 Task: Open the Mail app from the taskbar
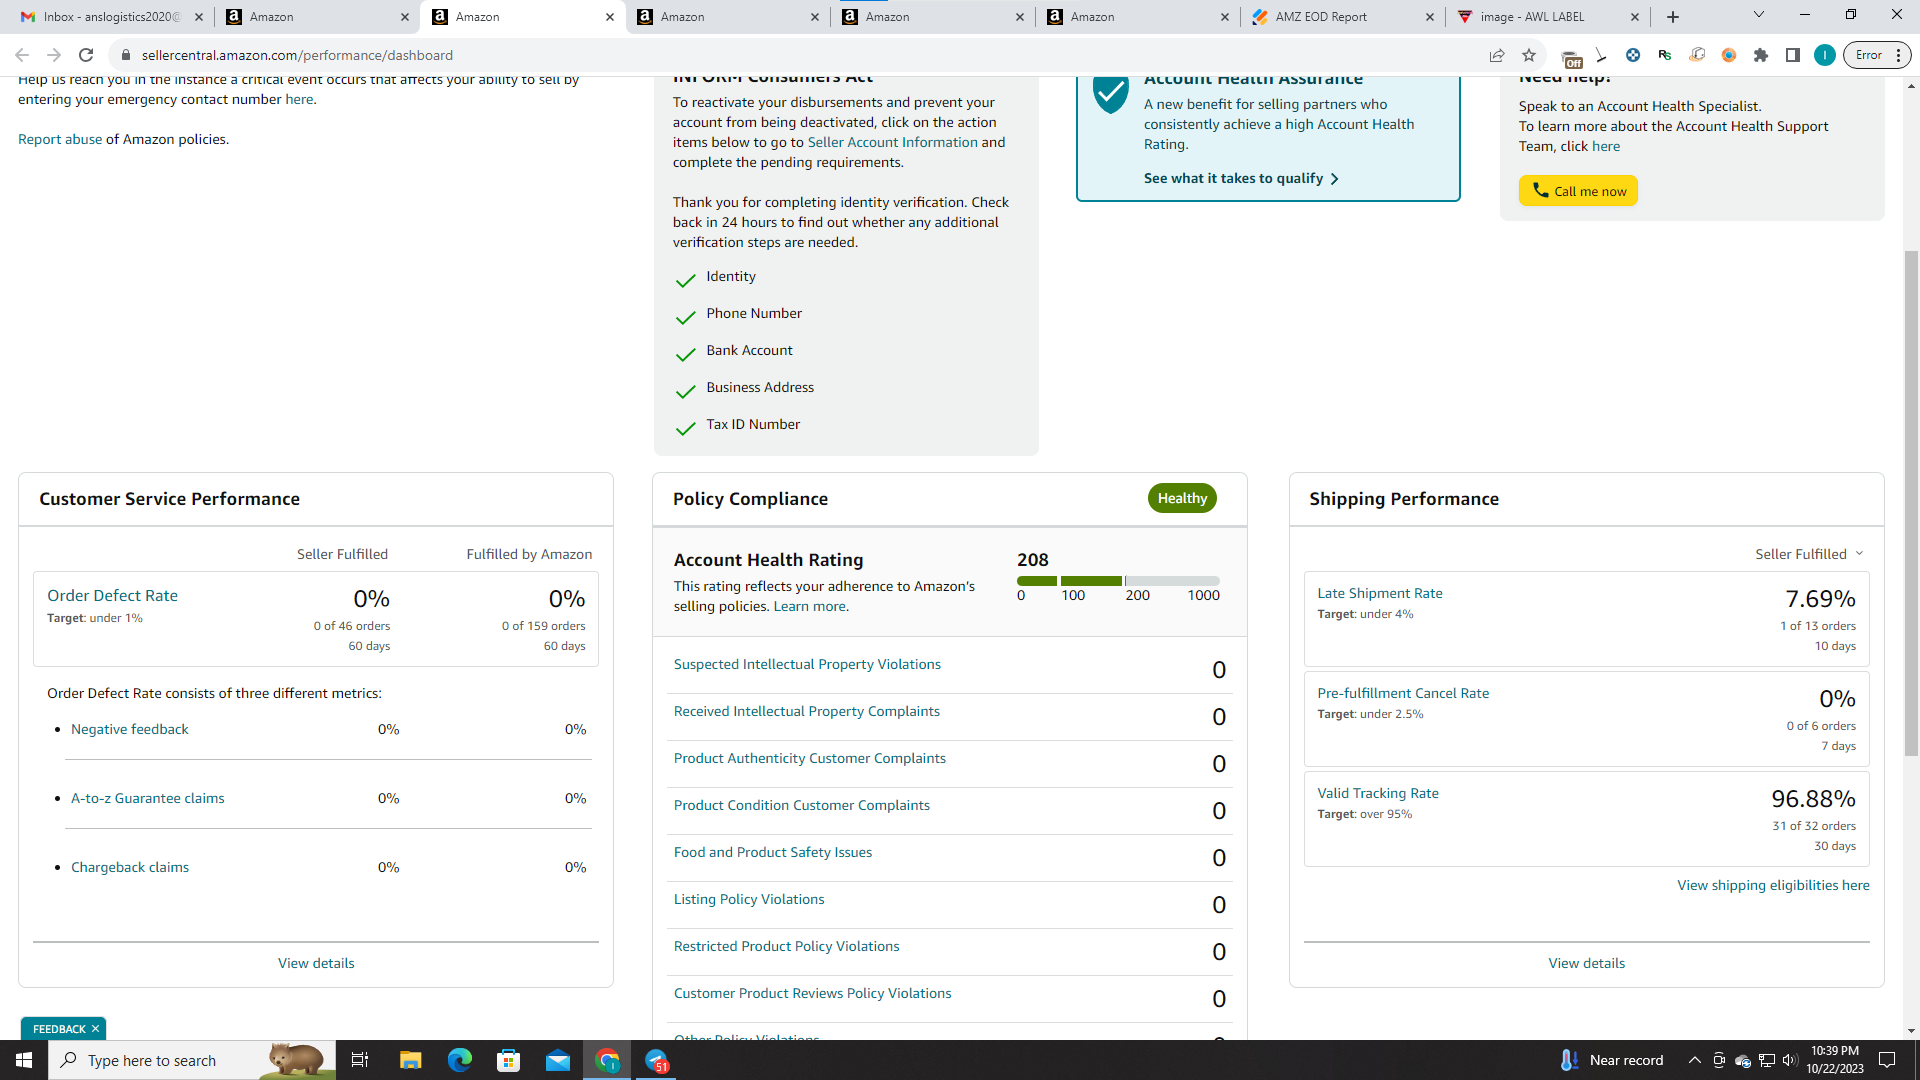point(558,1060)
